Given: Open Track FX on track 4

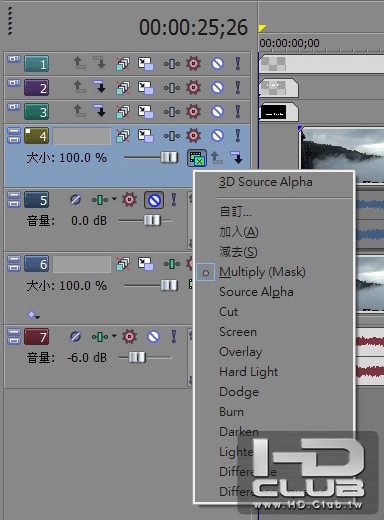Looking at the screenshot, I should [172, 136].
